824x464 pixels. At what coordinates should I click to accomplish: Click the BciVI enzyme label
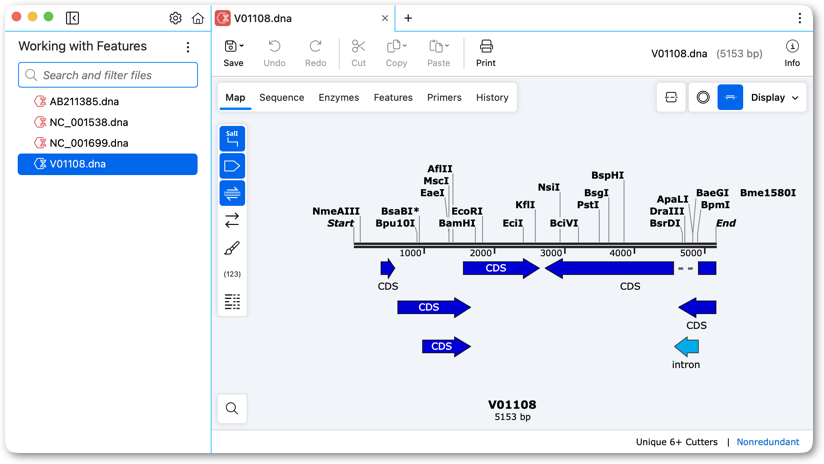coord(564,223)
